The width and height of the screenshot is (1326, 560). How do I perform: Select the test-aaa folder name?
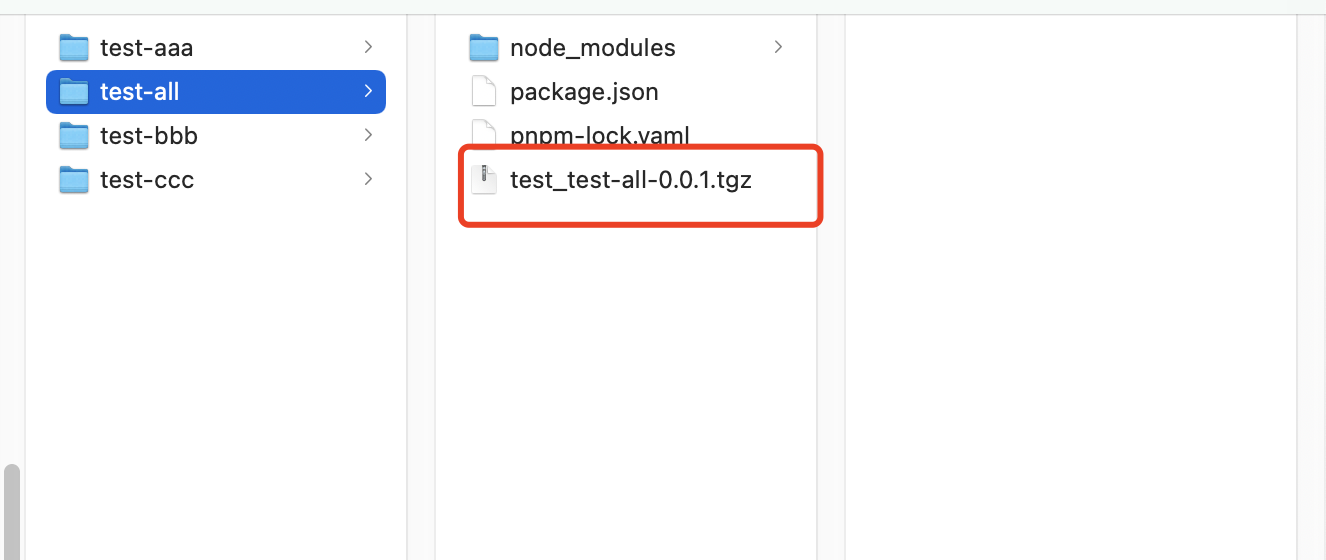[146, 47]
